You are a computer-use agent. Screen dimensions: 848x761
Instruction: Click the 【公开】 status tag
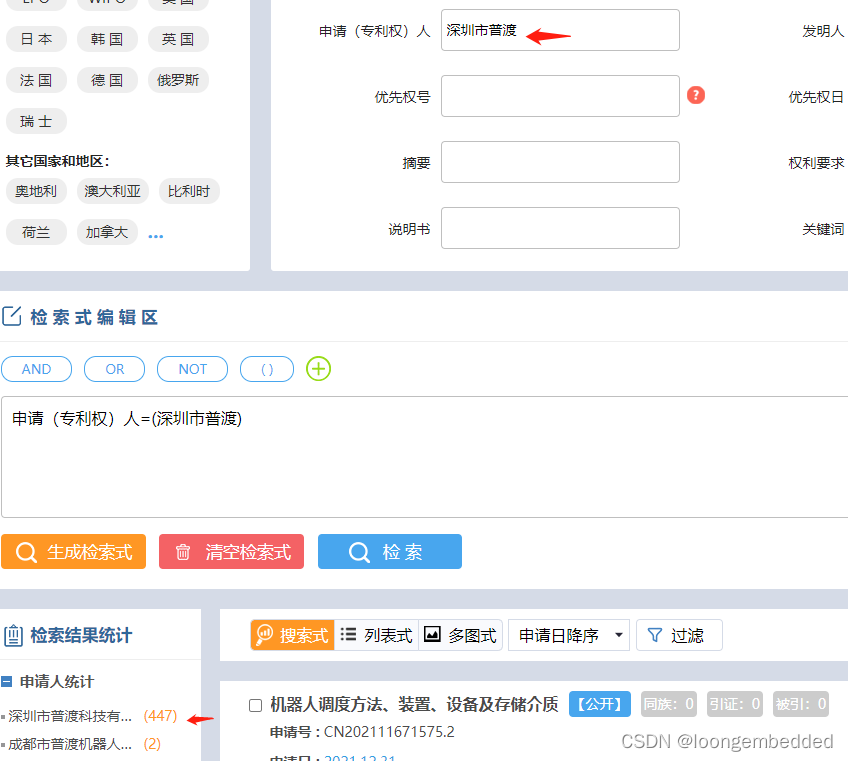pos(600,704)
